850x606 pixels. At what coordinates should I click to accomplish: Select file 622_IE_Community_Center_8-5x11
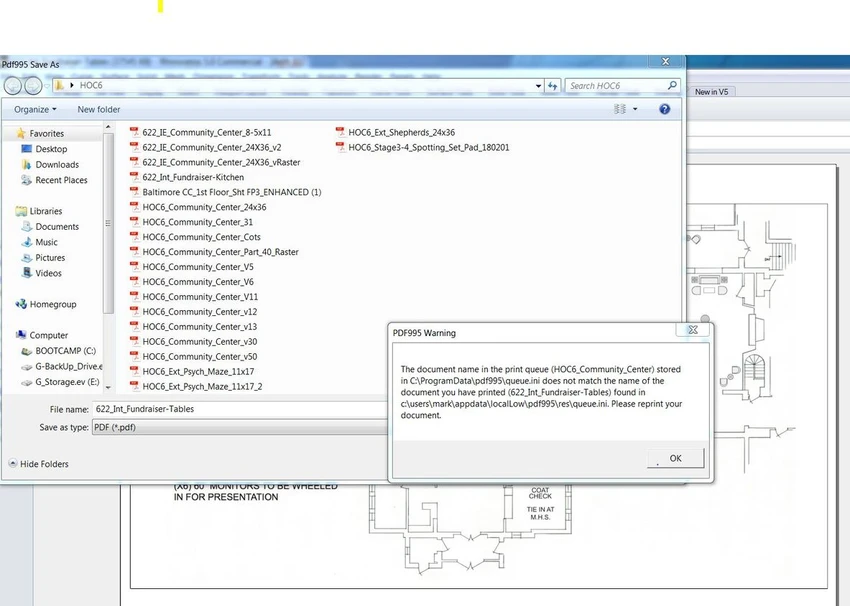point(207,132)
